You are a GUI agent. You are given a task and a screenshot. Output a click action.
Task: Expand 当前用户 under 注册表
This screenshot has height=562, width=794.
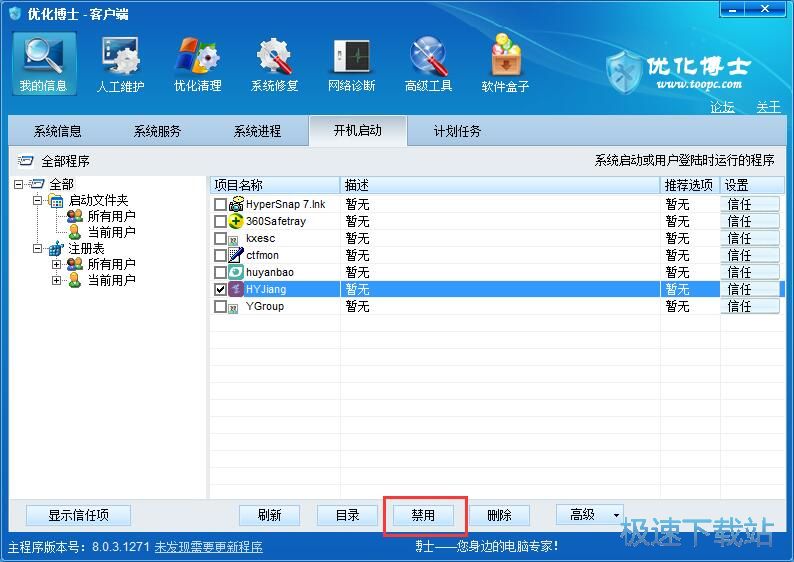[56, 280]
